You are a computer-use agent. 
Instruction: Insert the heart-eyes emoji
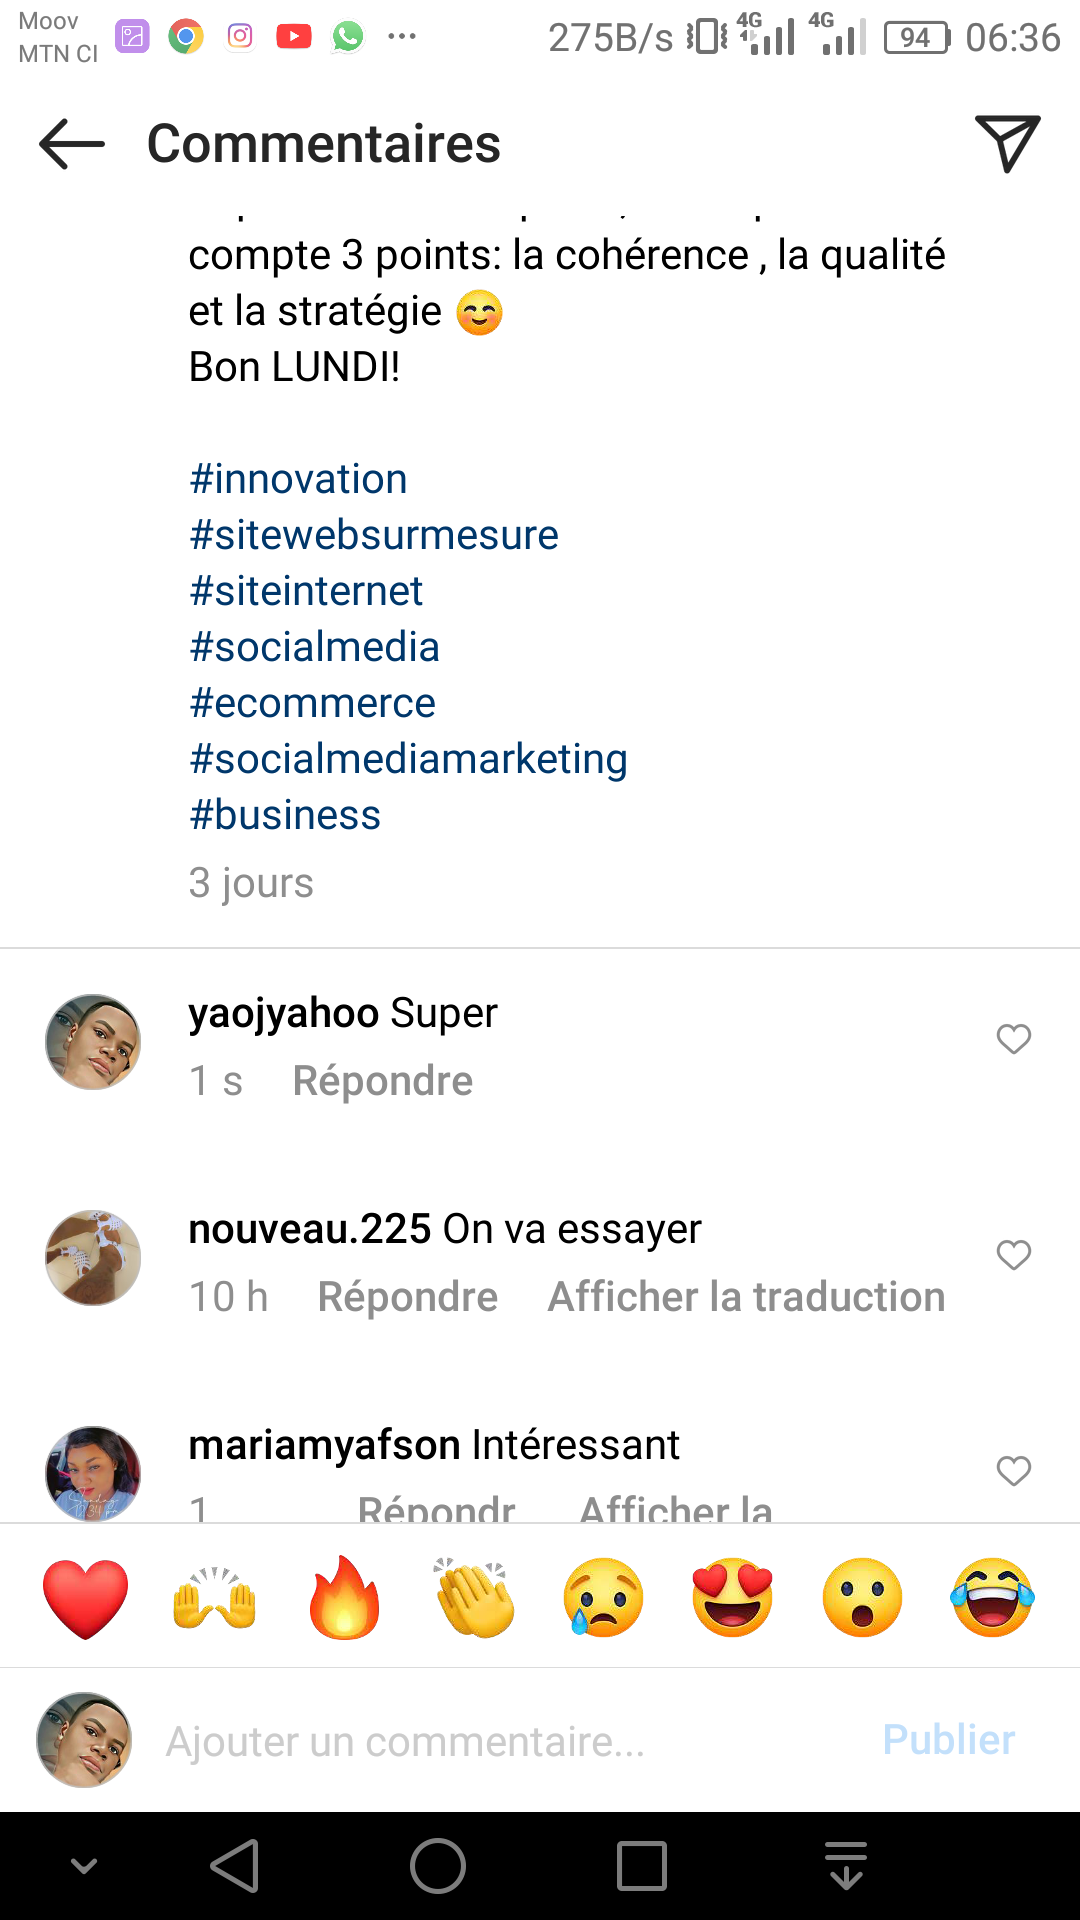coord(733,1597)
